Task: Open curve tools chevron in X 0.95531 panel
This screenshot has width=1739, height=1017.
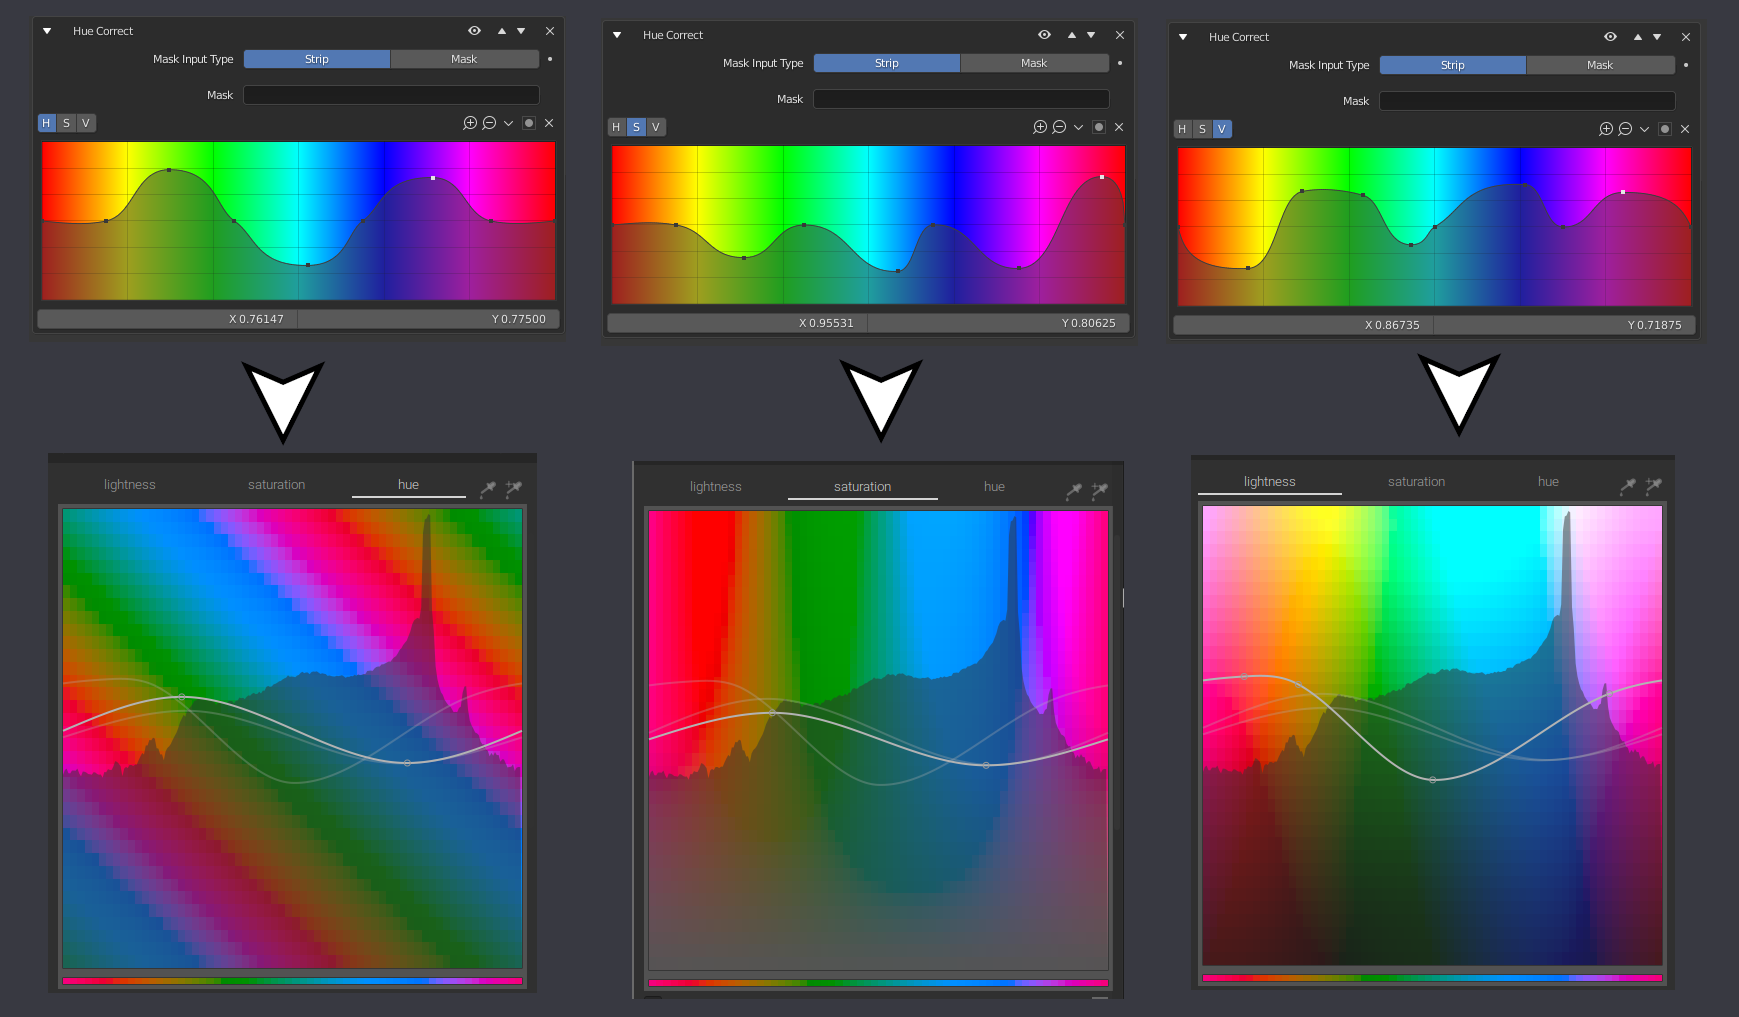Action: click(x=1078, y=127)
